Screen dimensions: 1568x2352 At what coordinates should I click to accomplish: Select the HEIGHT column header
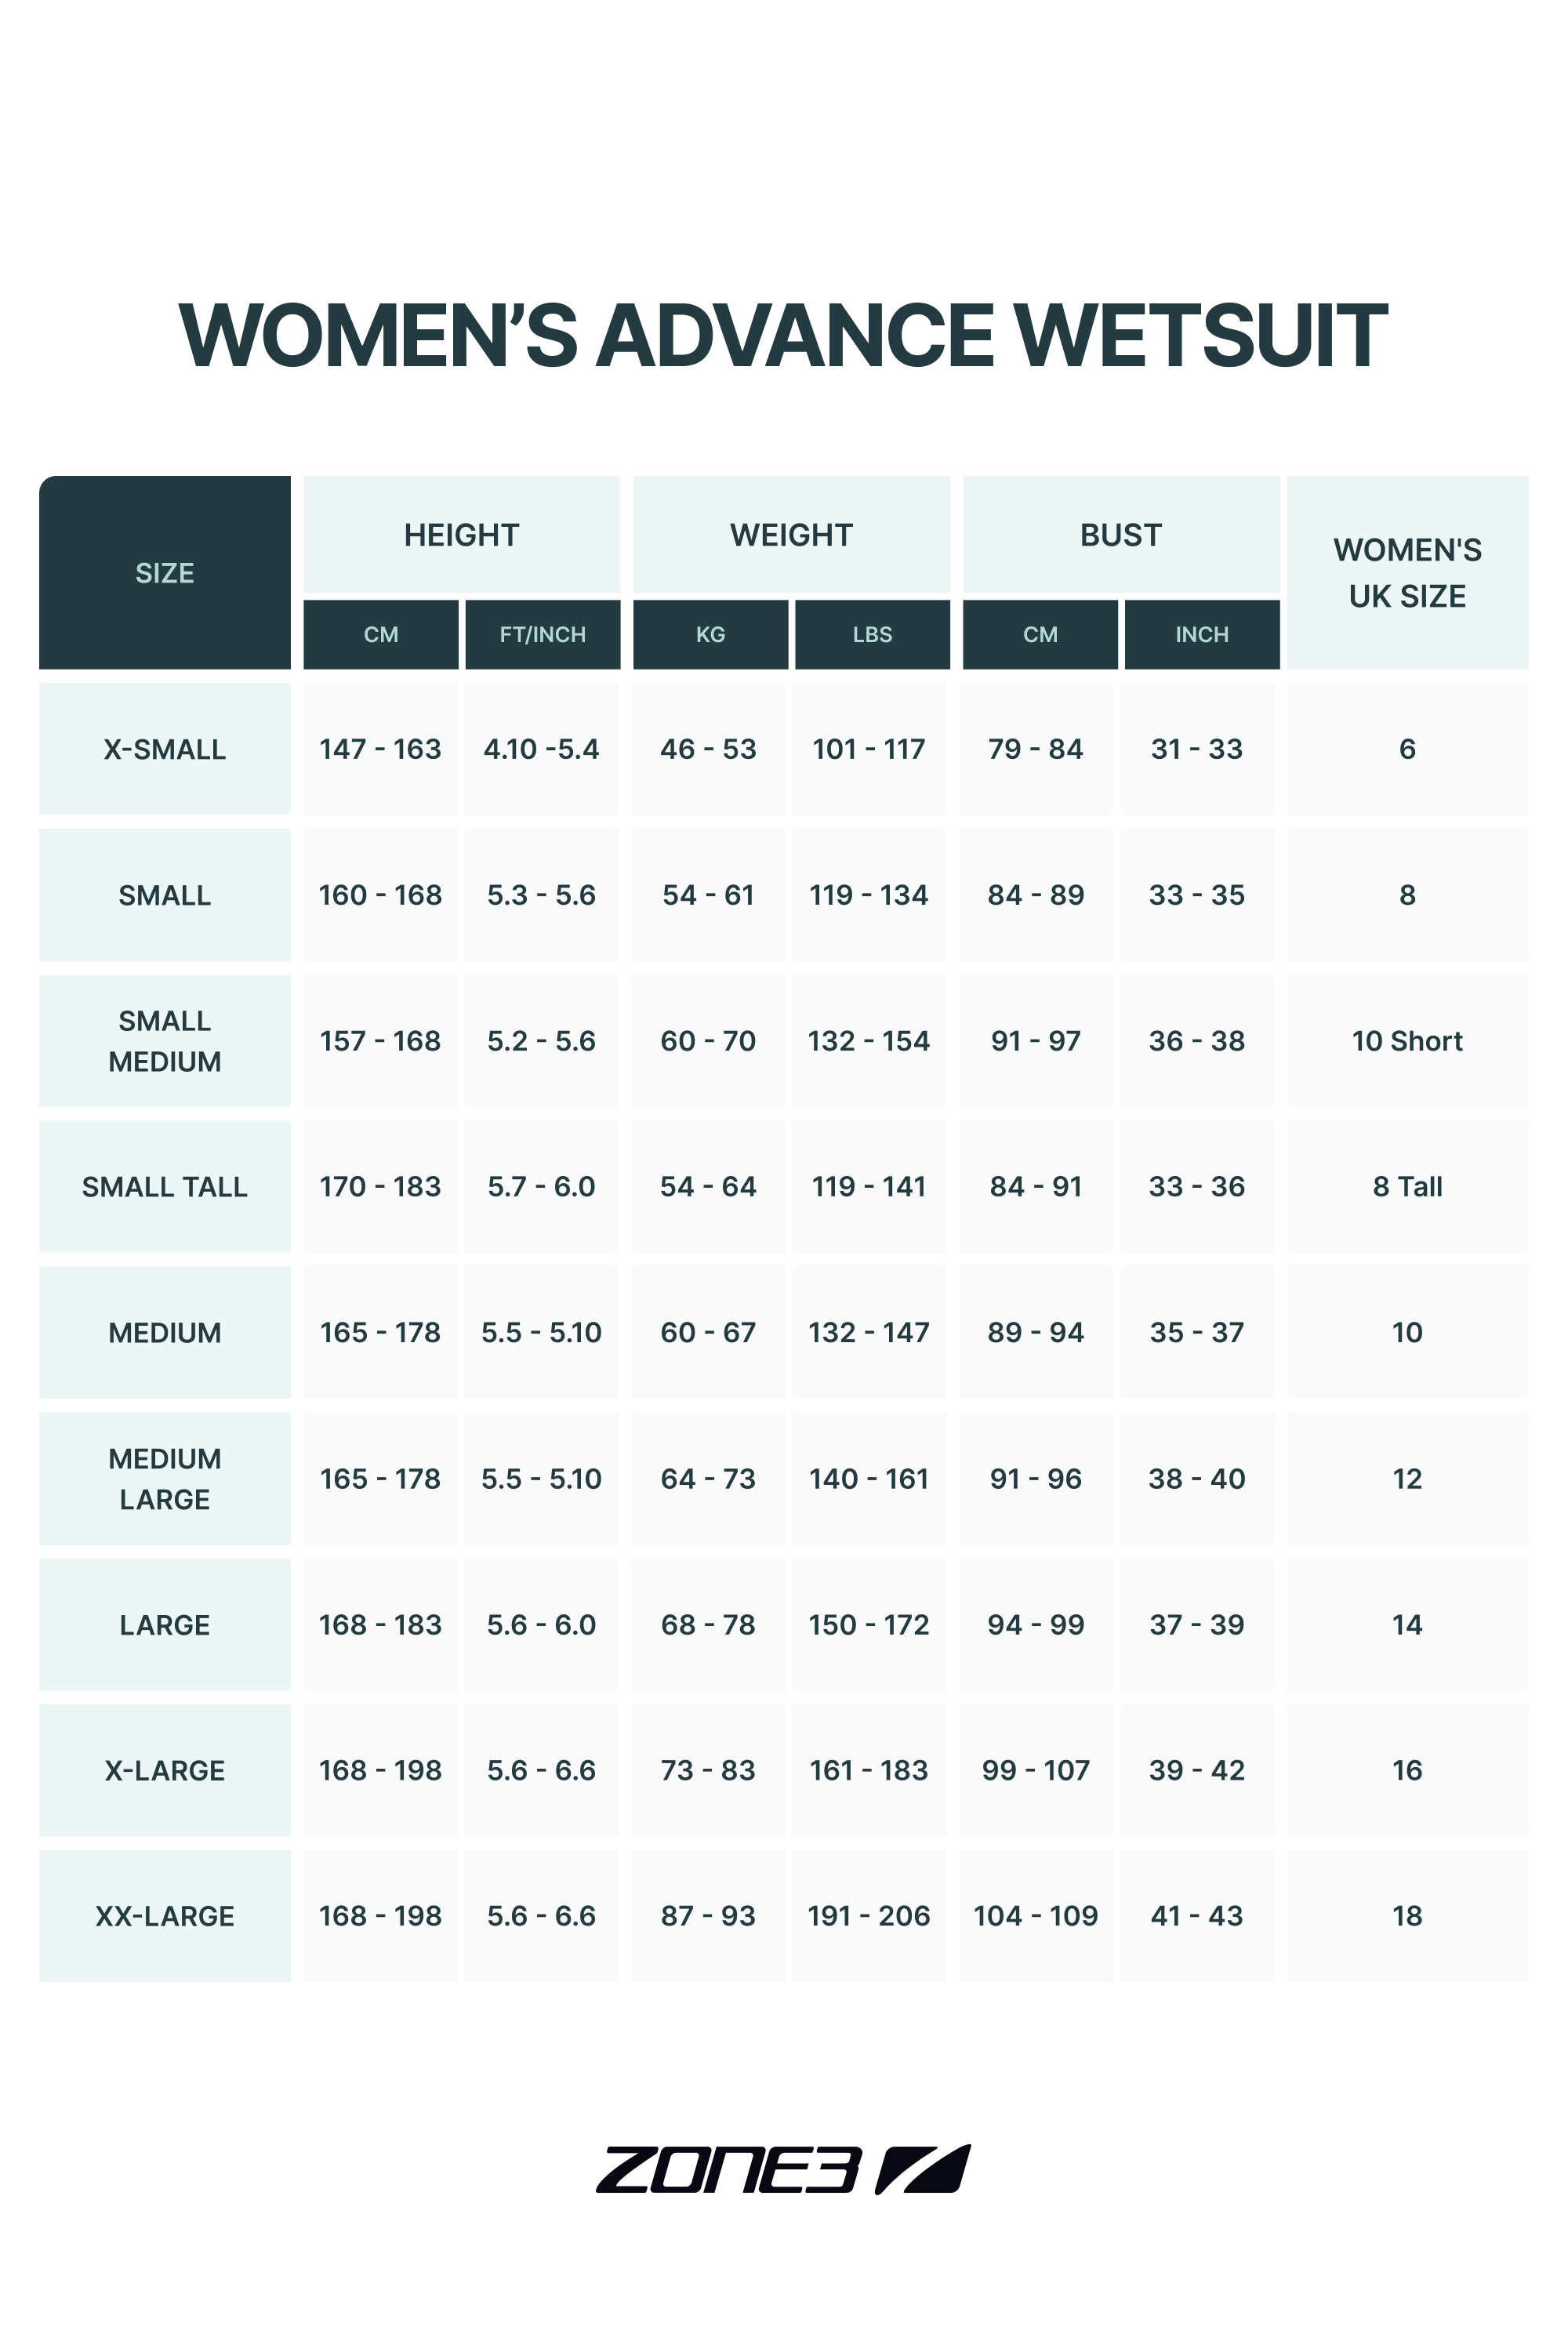pyautogui.click(x=462, y=535)
